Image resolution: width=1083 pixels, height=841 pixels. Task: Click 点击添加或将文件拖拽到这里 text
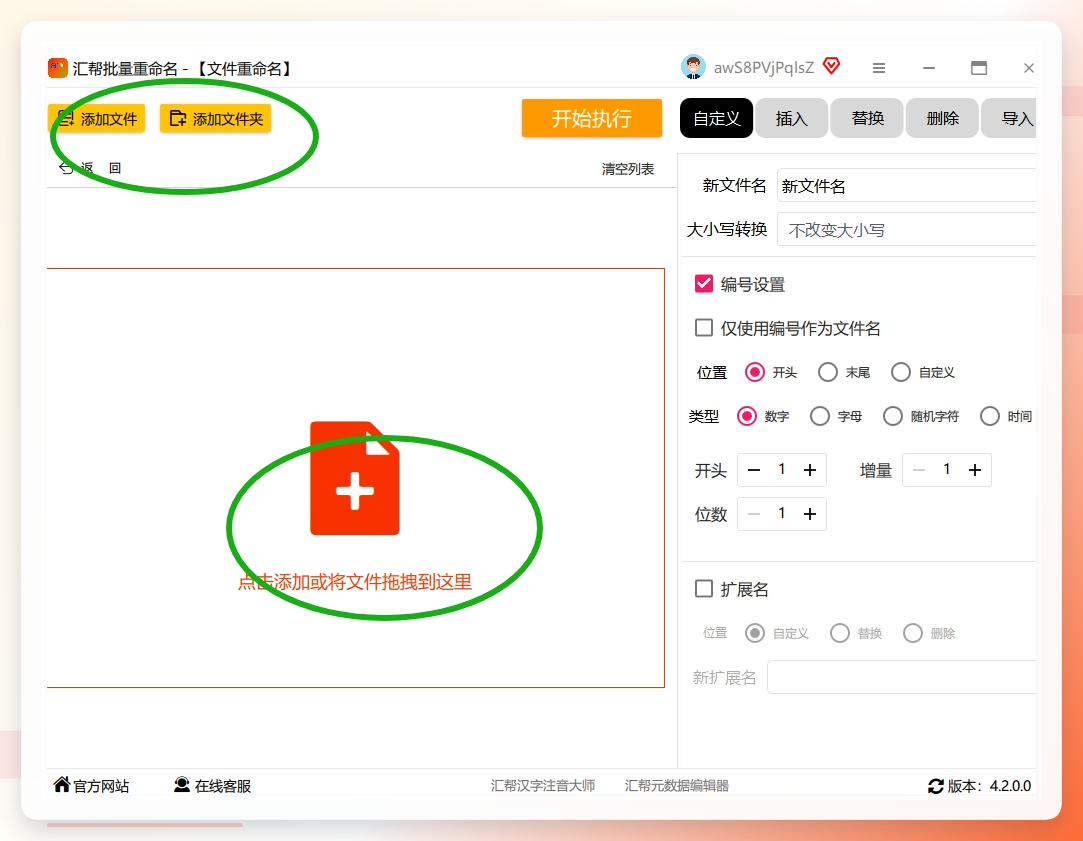[x=355, y=582]
